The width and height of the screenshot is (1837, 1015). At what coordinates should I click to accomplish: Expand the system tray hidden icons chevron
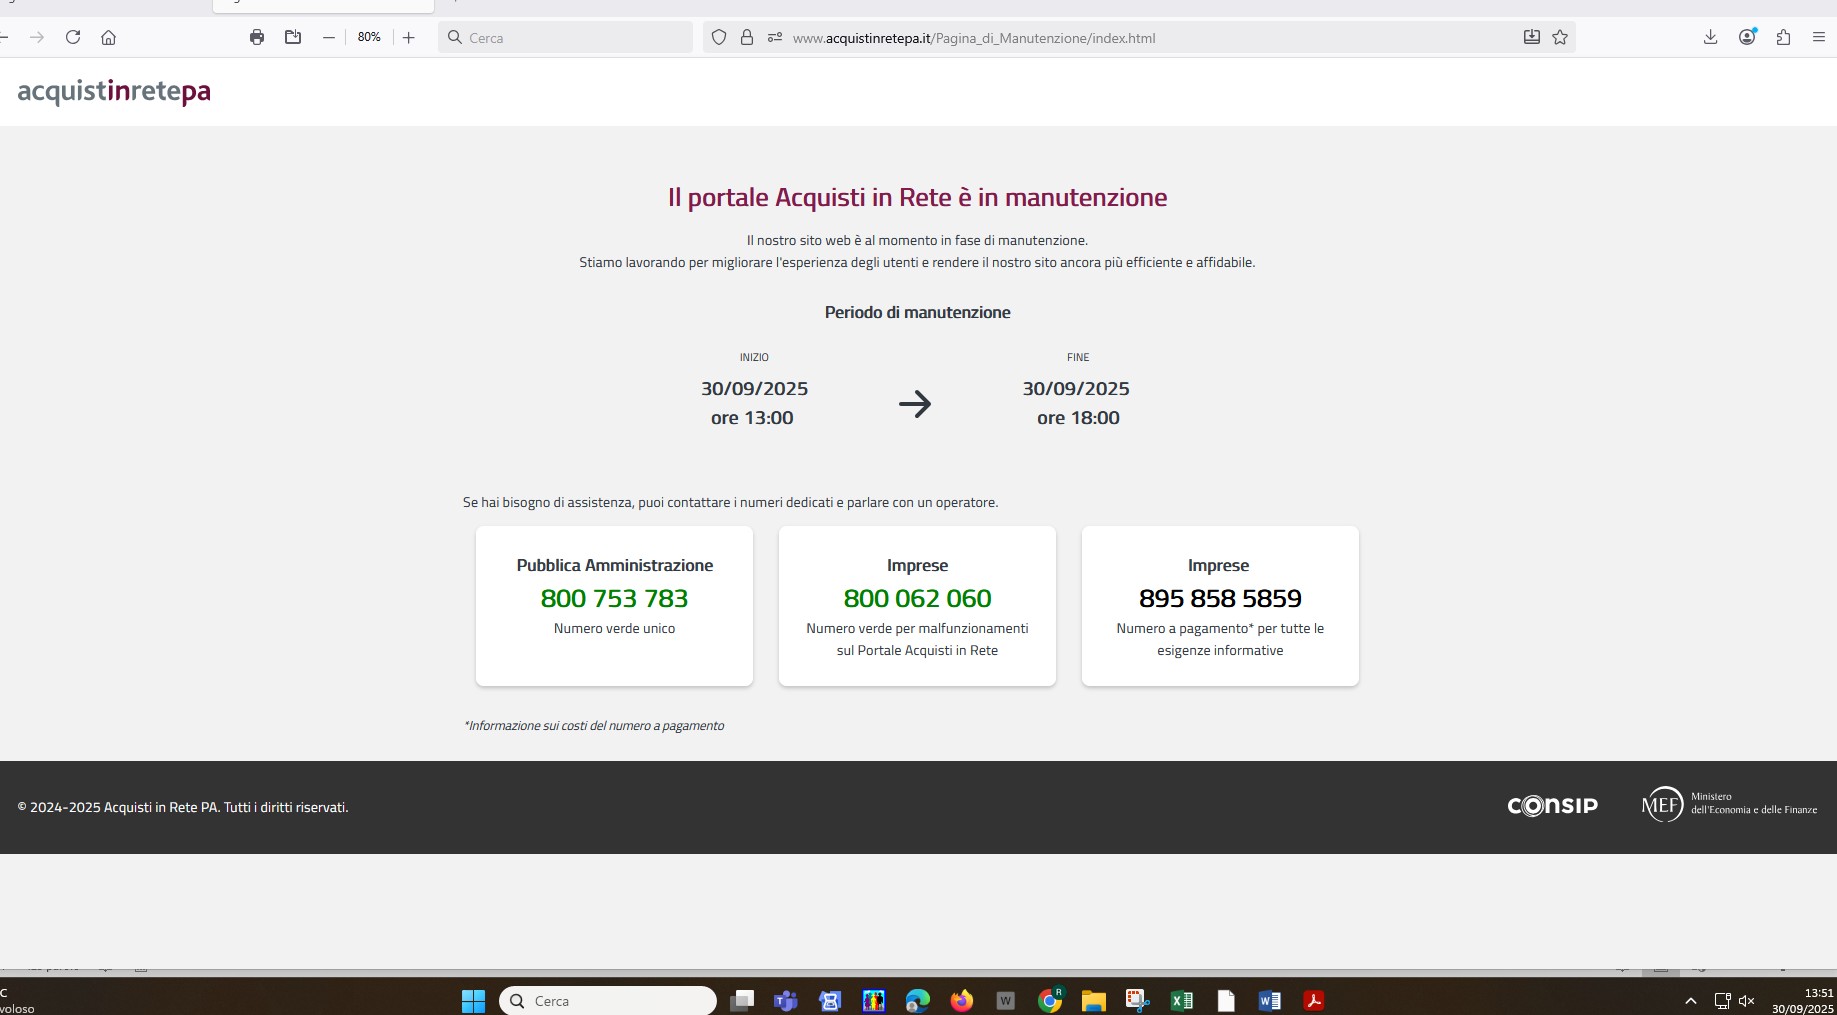(1691, 1000)
